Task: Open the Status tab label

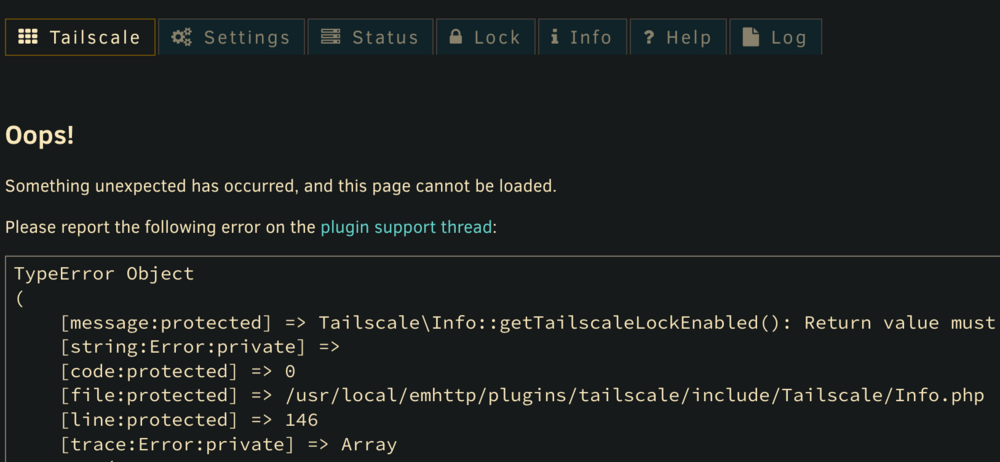Action: pos(385,38)
